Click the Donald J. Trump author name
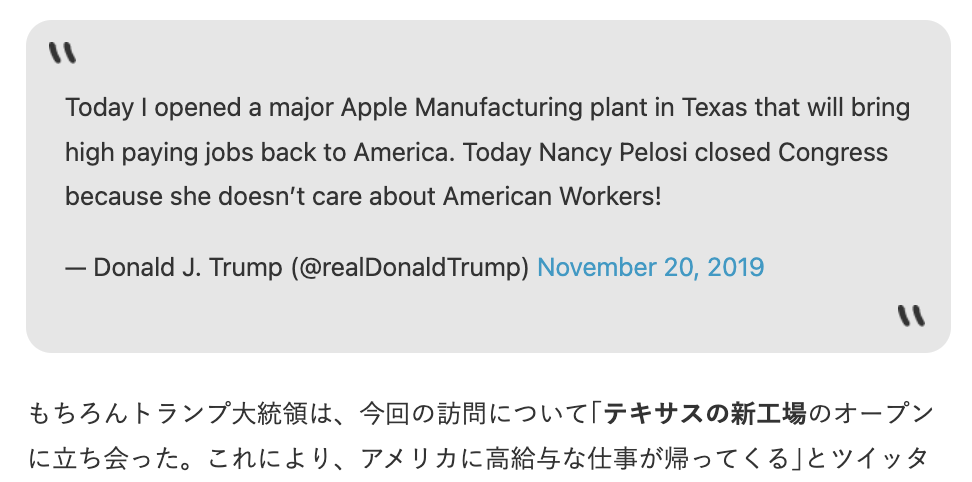 (x=187, y=268)
